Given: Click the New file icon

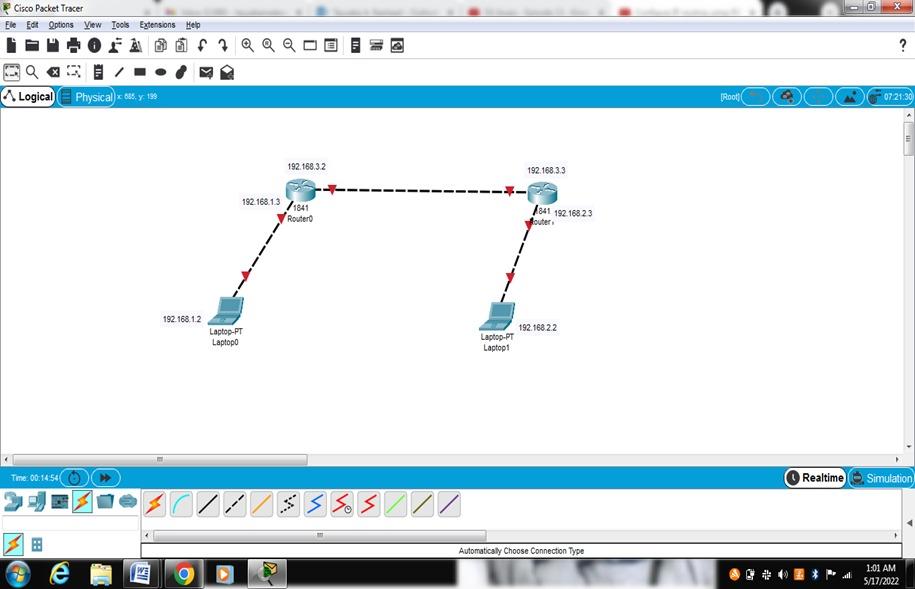Looking at the screenshot, I should click(11, 46).
